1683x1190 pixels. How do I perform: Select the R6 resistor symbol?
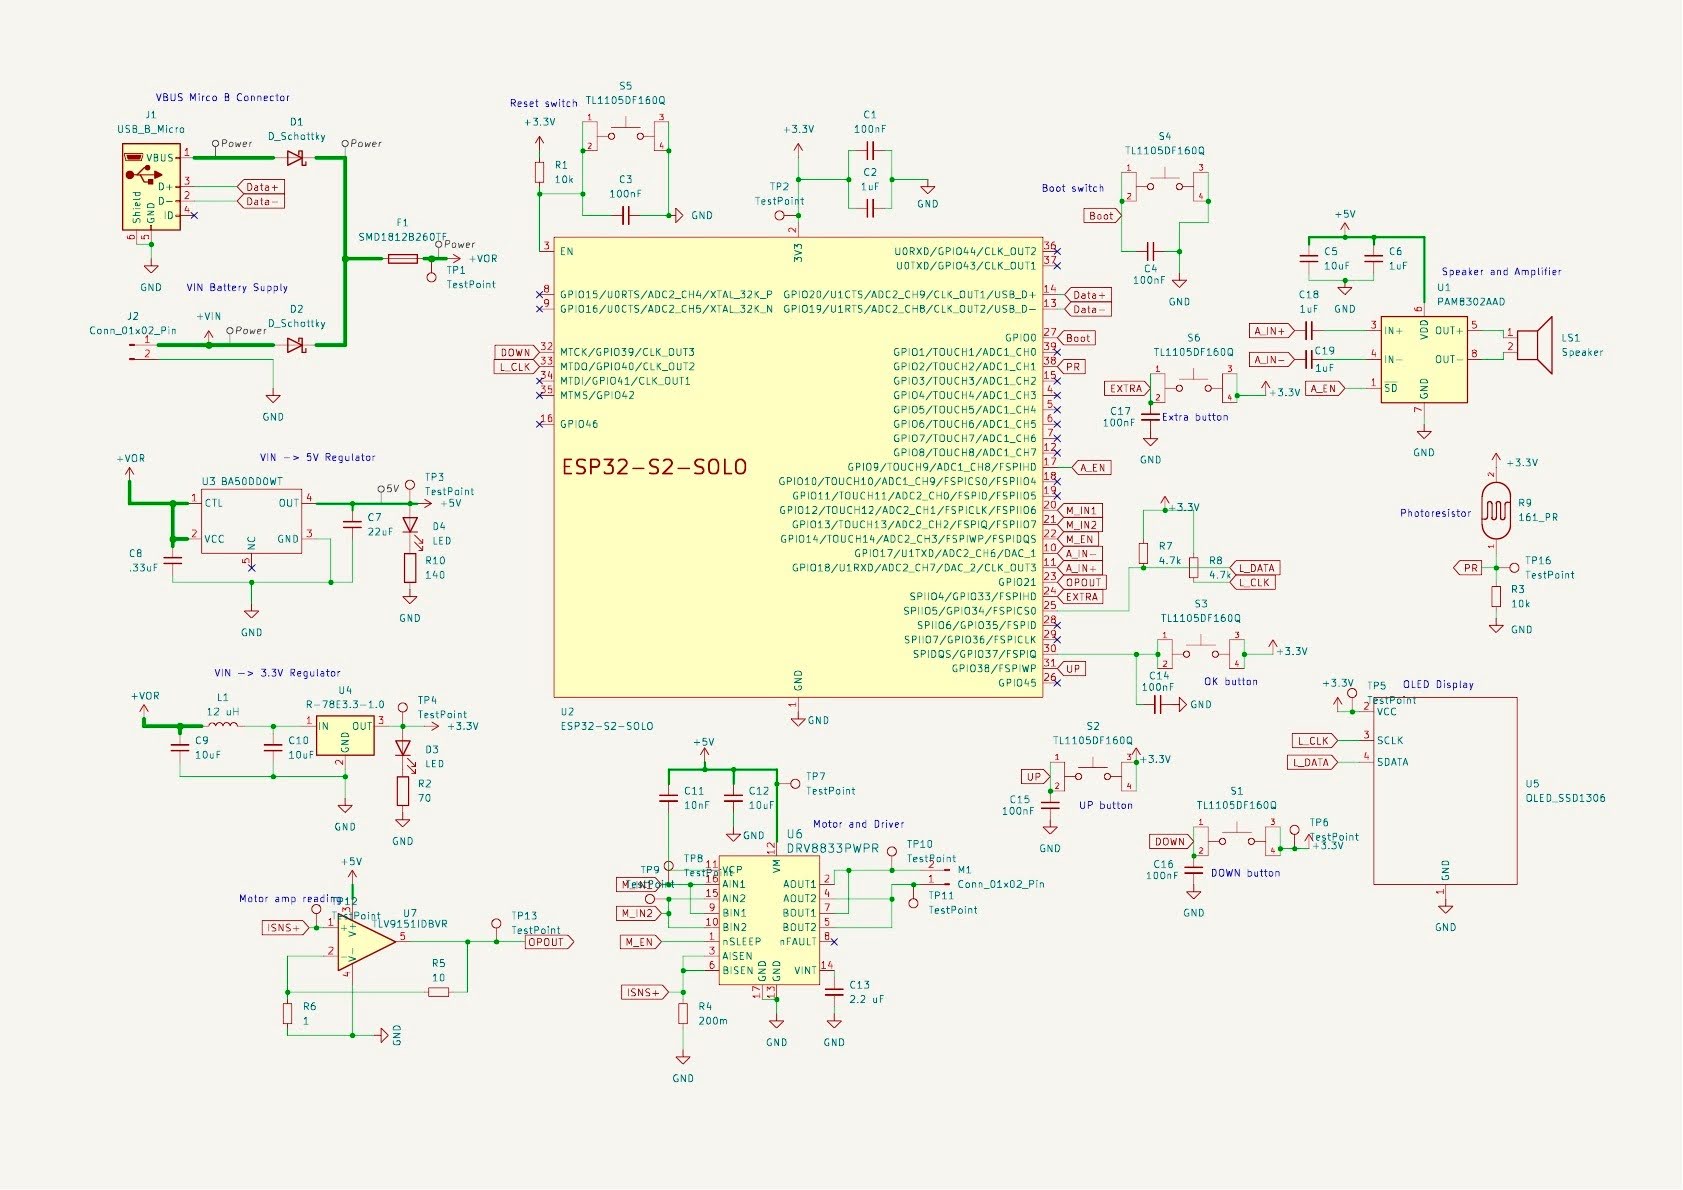point(288,1013)
